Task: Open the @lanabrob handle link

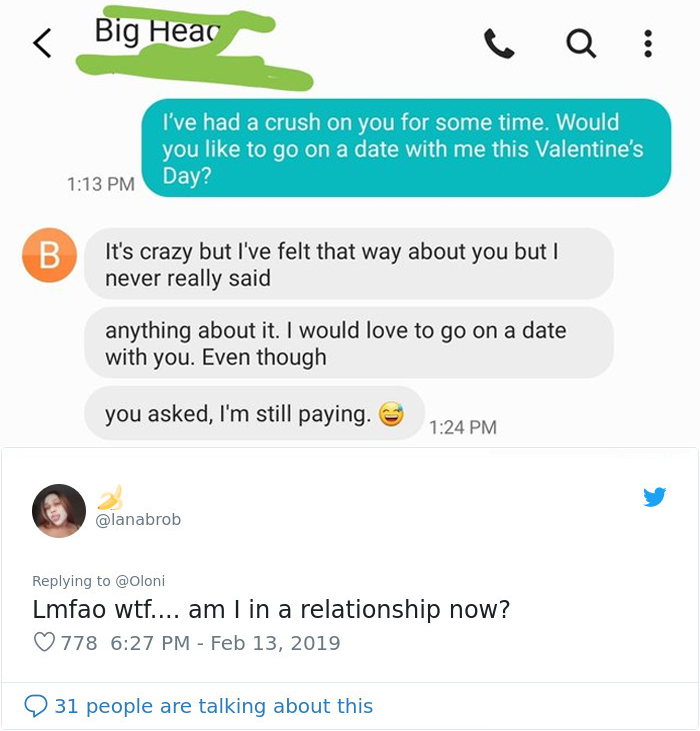Action: tap(138, 520)
